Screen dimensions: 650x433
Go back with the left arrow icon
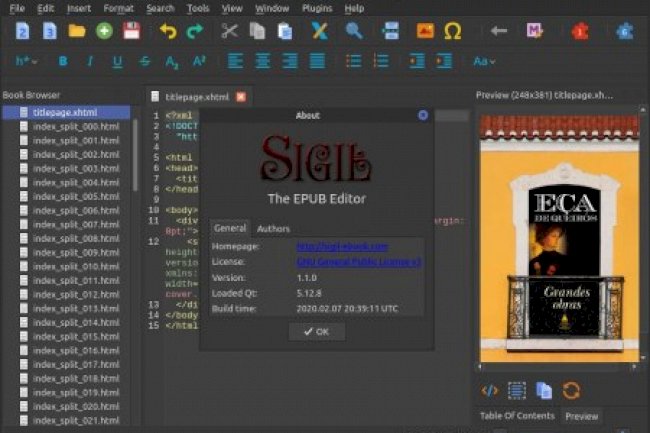(x=498, y=31)
